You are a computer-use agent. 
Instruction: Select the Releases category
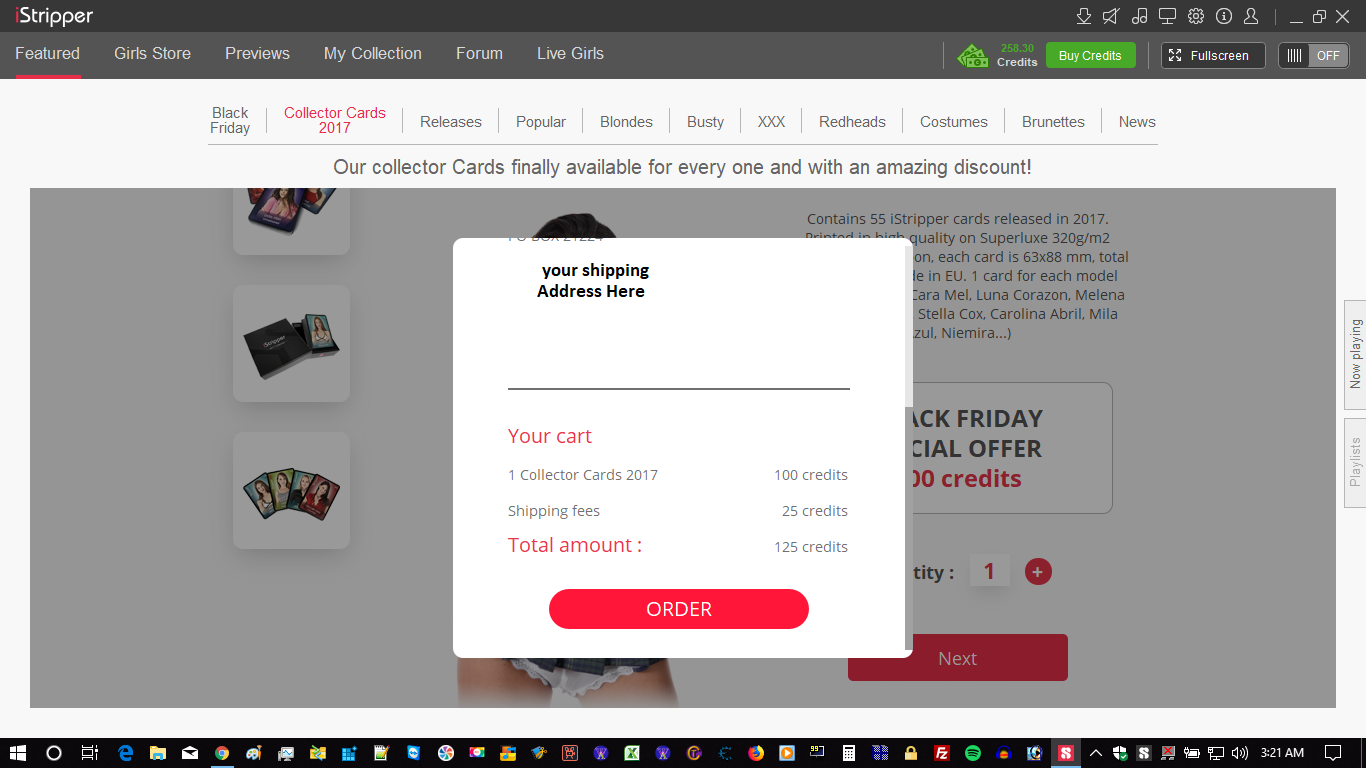point(451,122)
